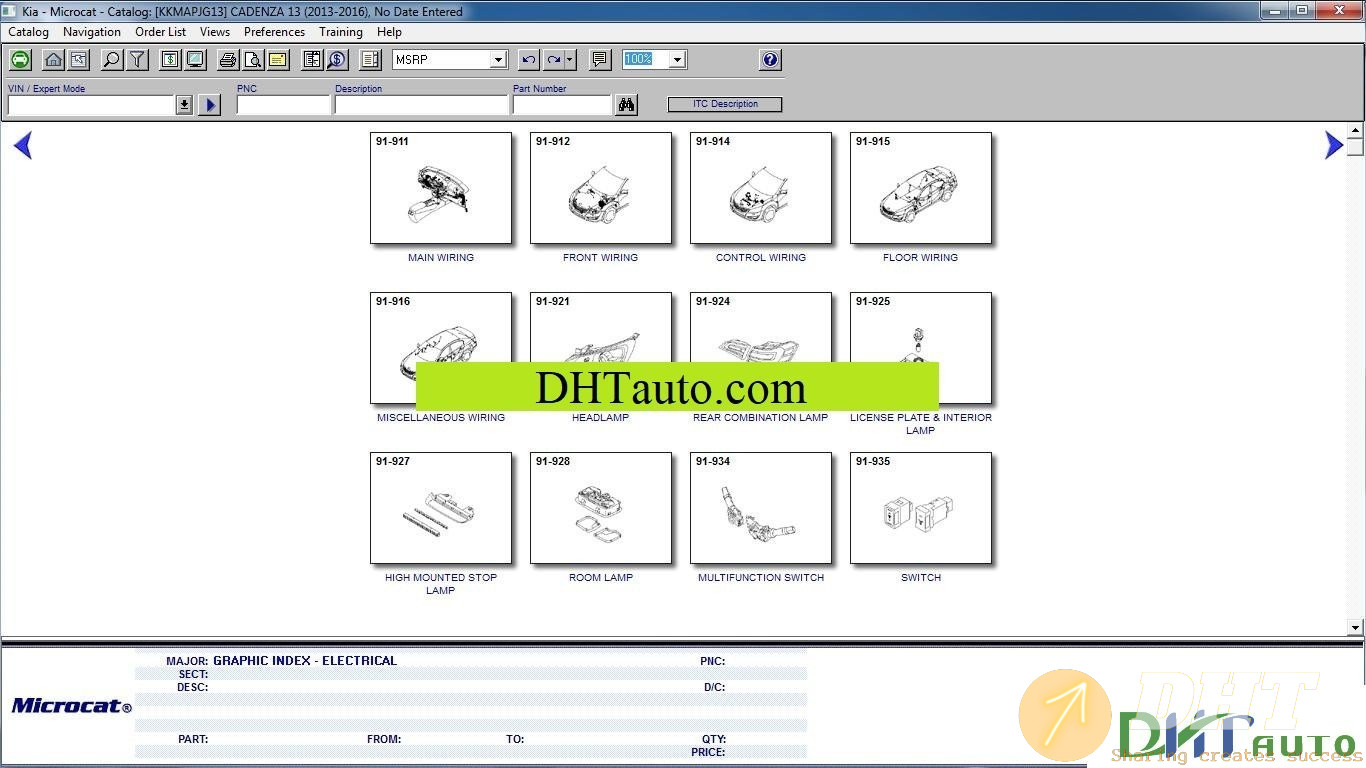The height and width of the screenshot is (768, 1366).
Task: Click the dollar sign pricing icon
Action: coord(170,60)
